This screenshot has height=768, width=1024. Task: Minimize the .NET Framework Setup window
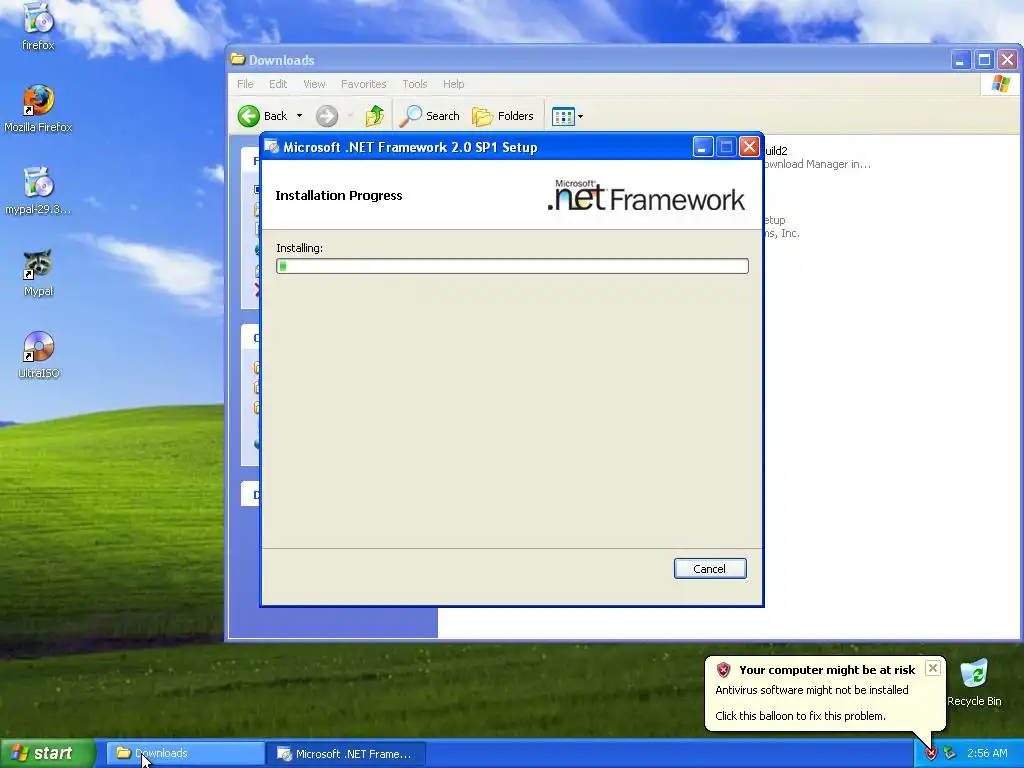click(x=703, y=147)
